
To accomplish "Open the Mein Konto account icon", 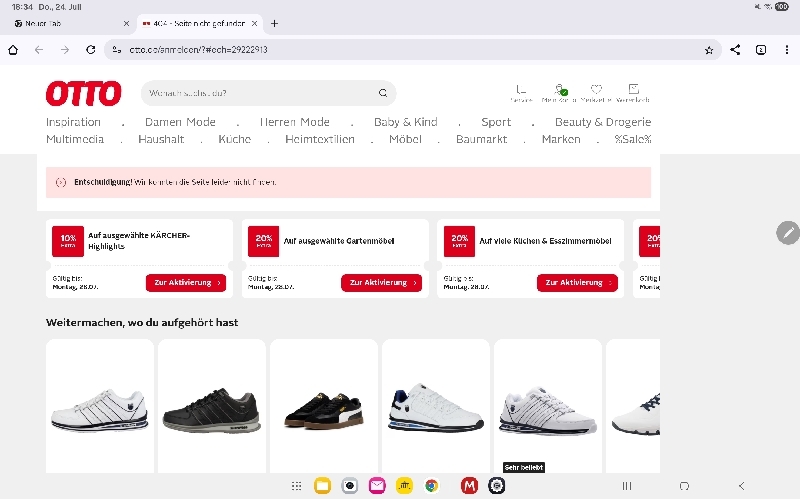I will pyautogui.click(x=561, y=92).
